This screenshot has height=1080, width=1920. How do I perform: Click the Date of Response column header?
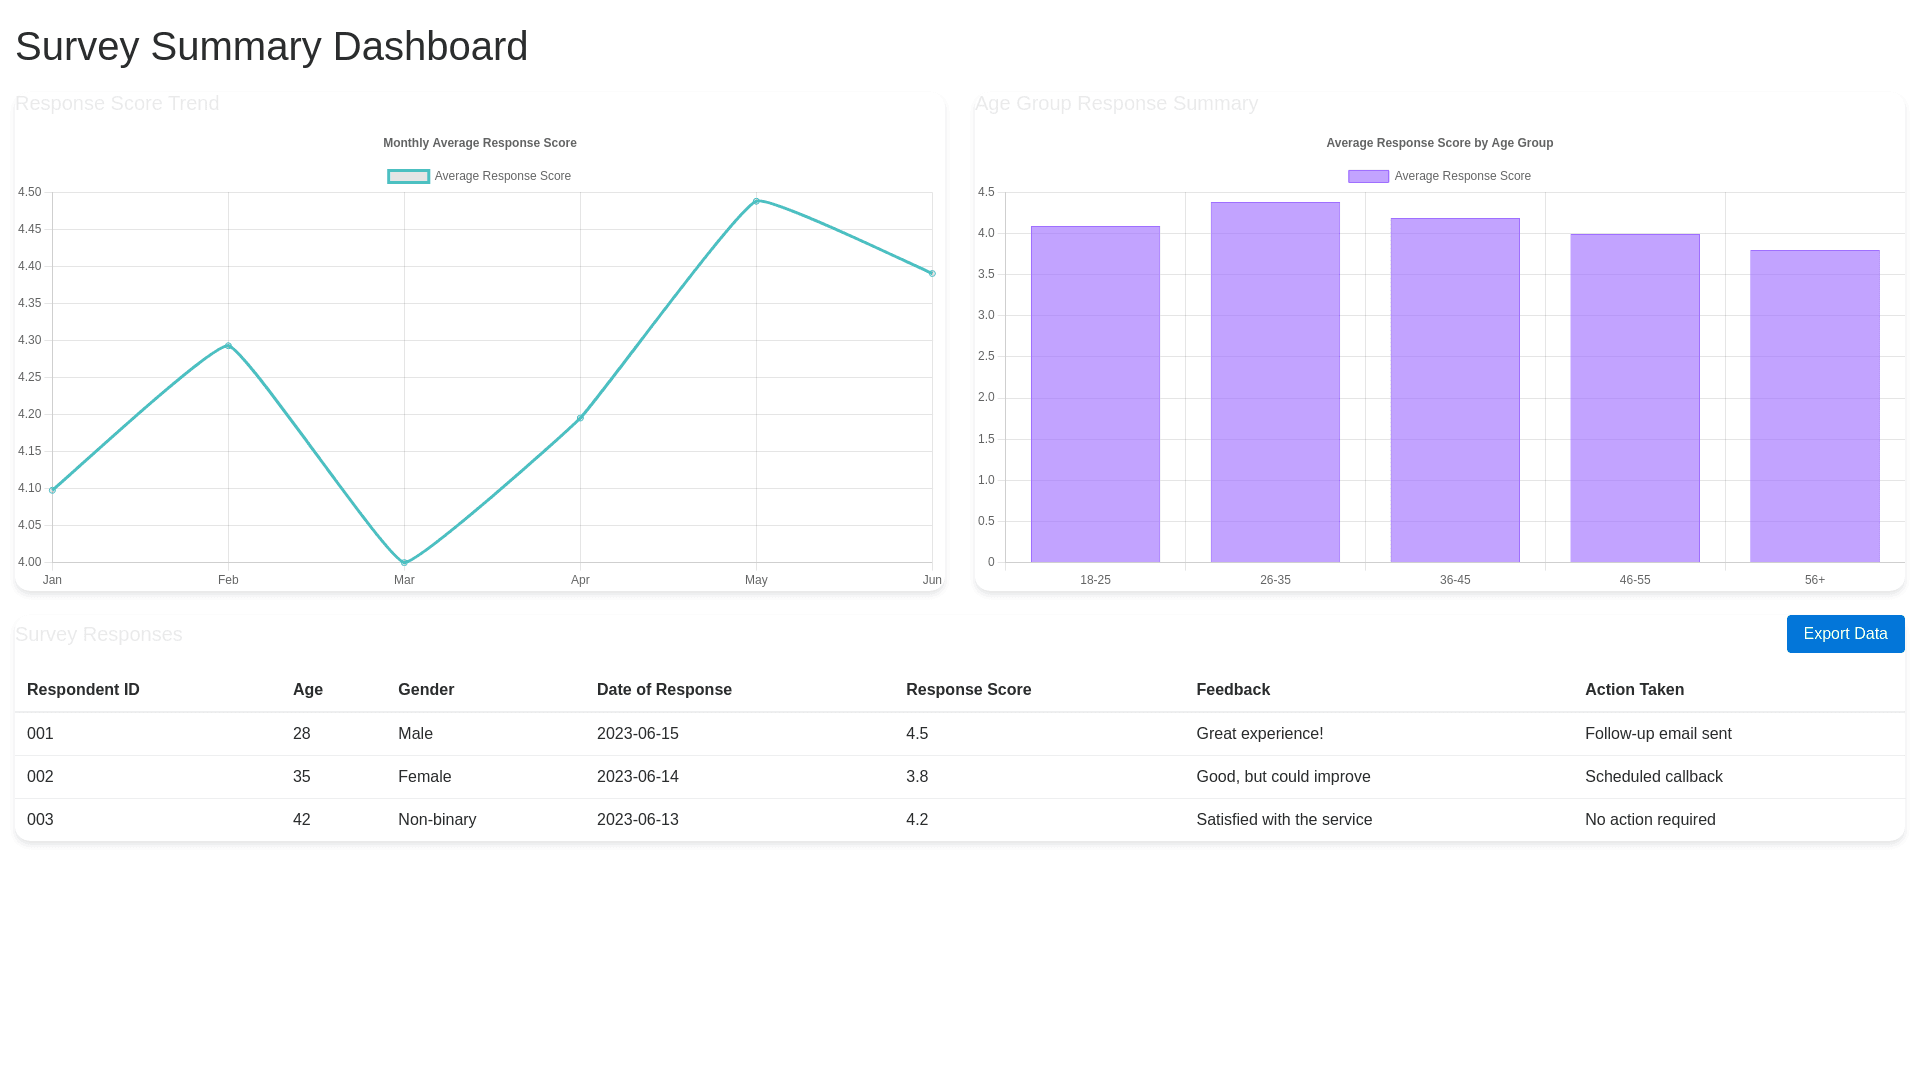tap(664, 690)
